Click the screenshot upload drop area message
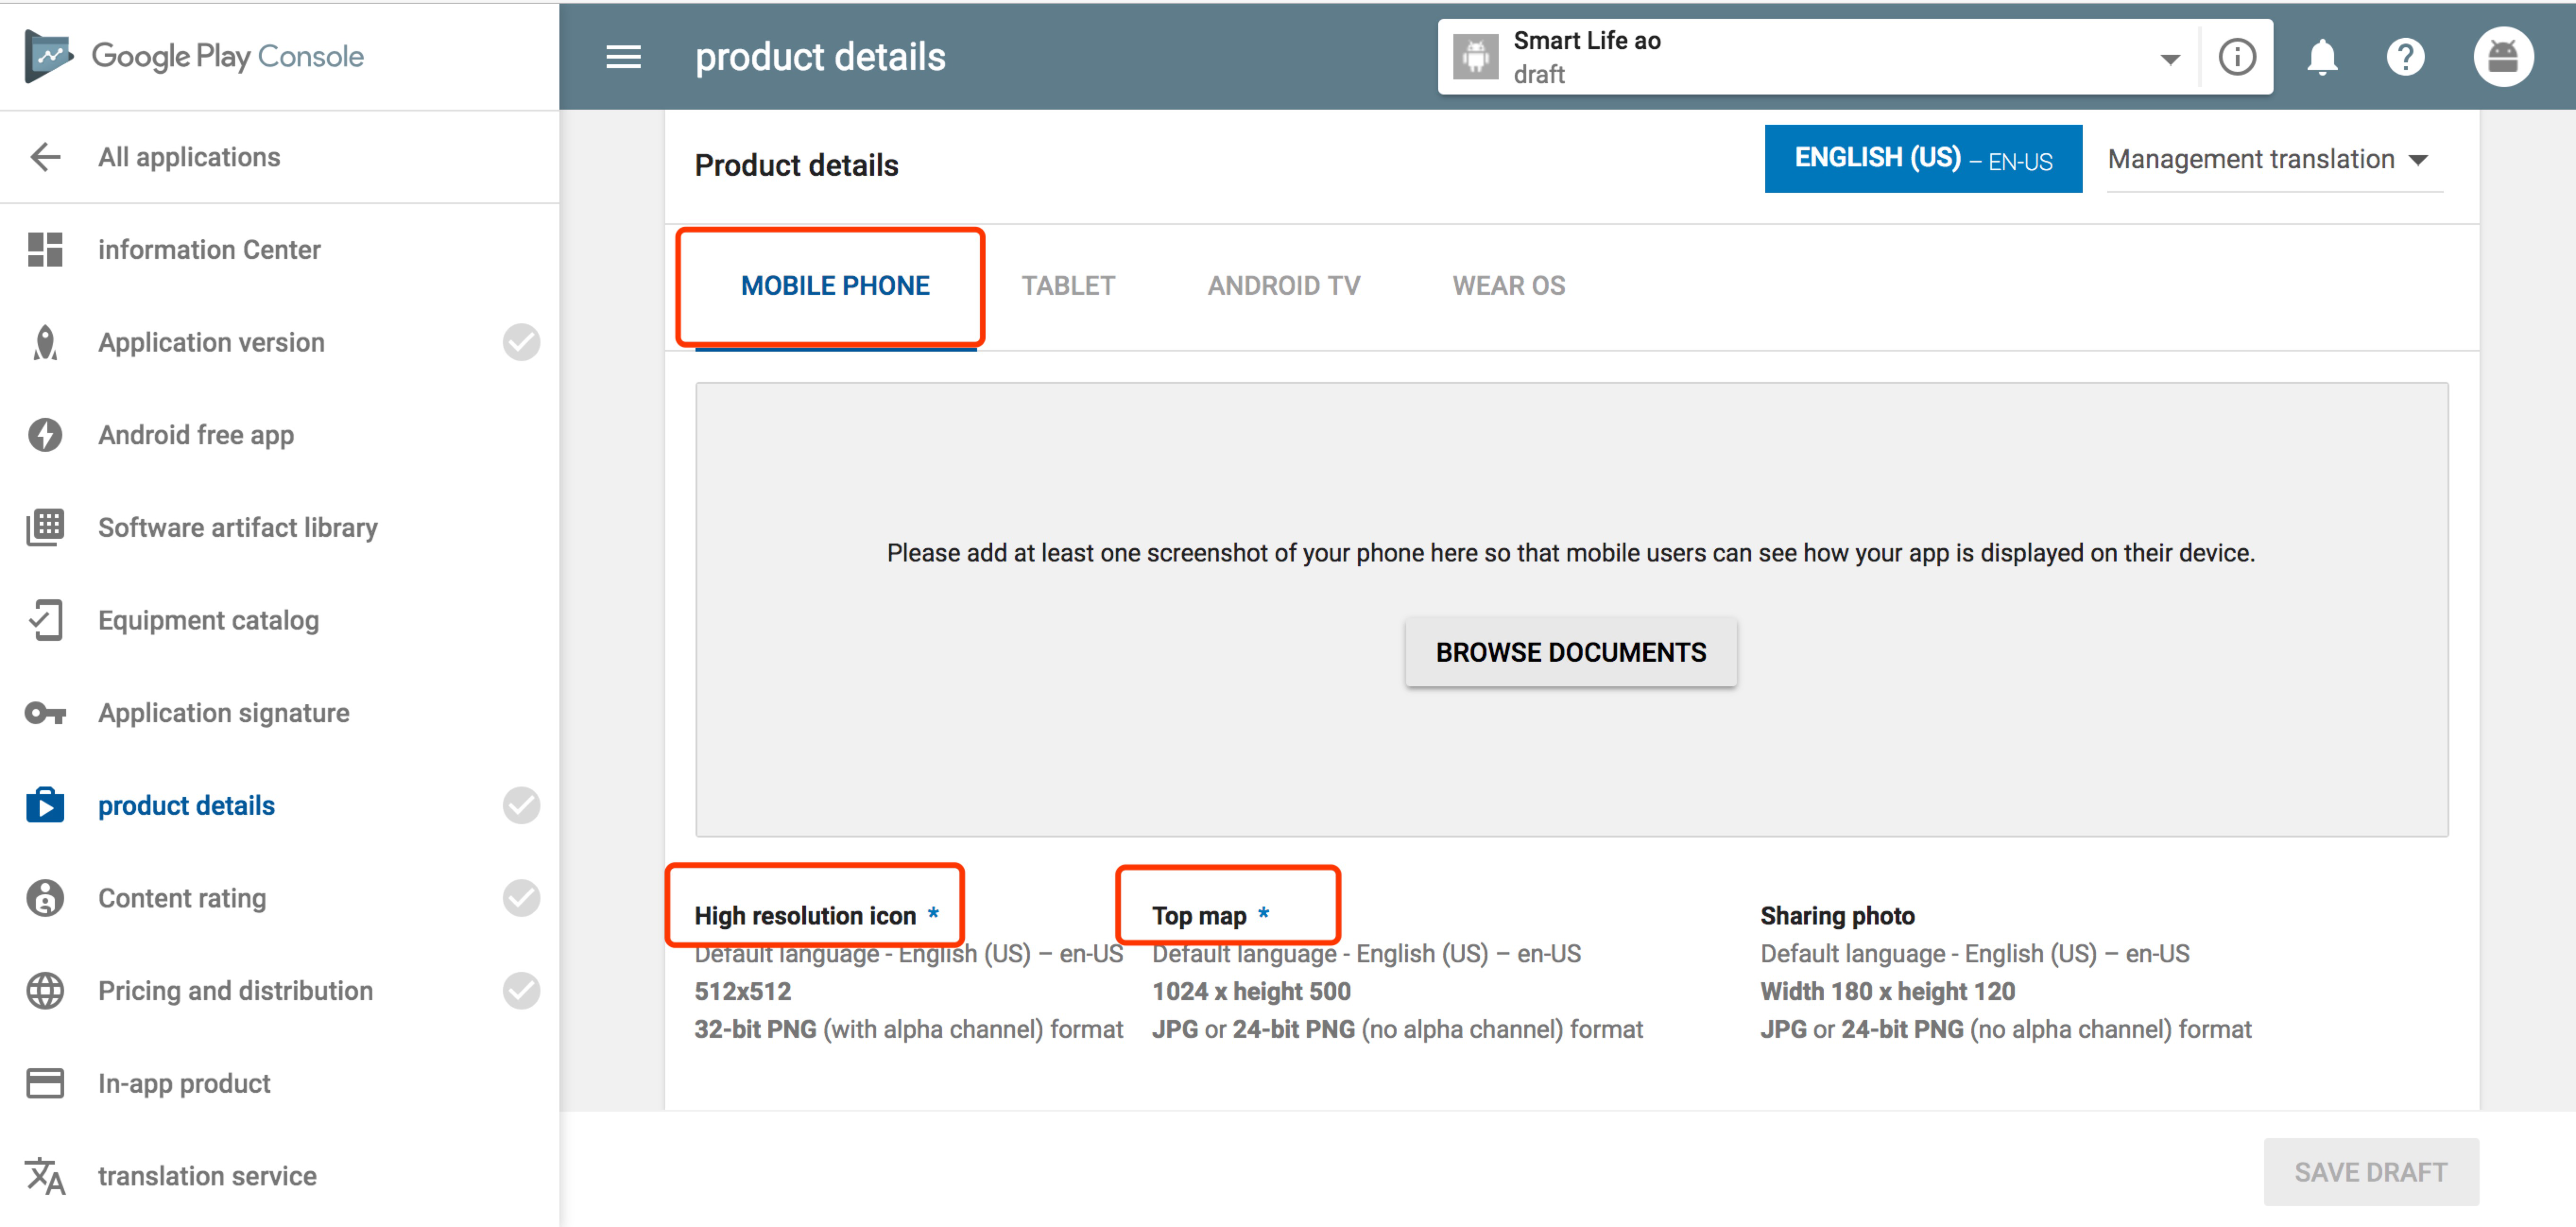 (1570, 553)
